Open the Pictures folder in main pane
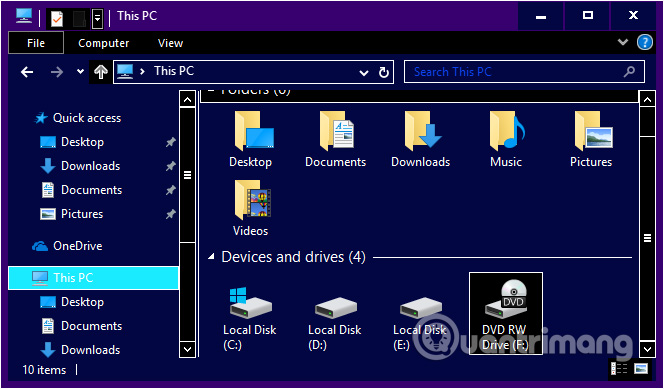The height and width of the screenshot is (389, 664). pos(591,139)
